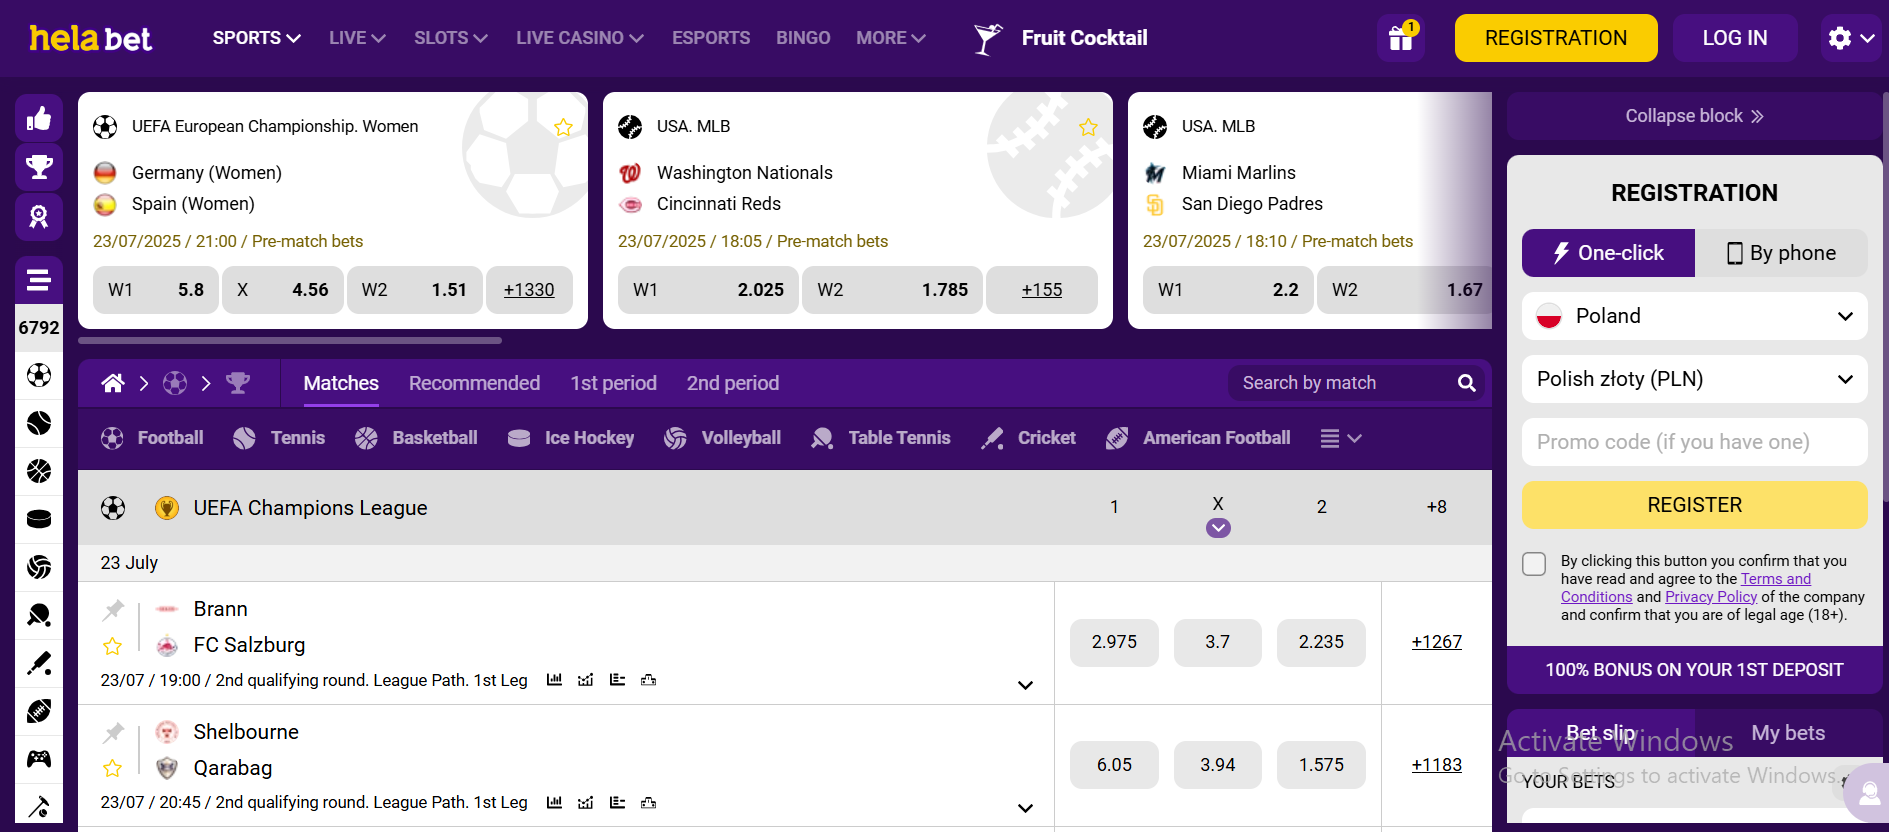Switch to the 2nd period tab
1889x832 pixels.
[733, 383]
